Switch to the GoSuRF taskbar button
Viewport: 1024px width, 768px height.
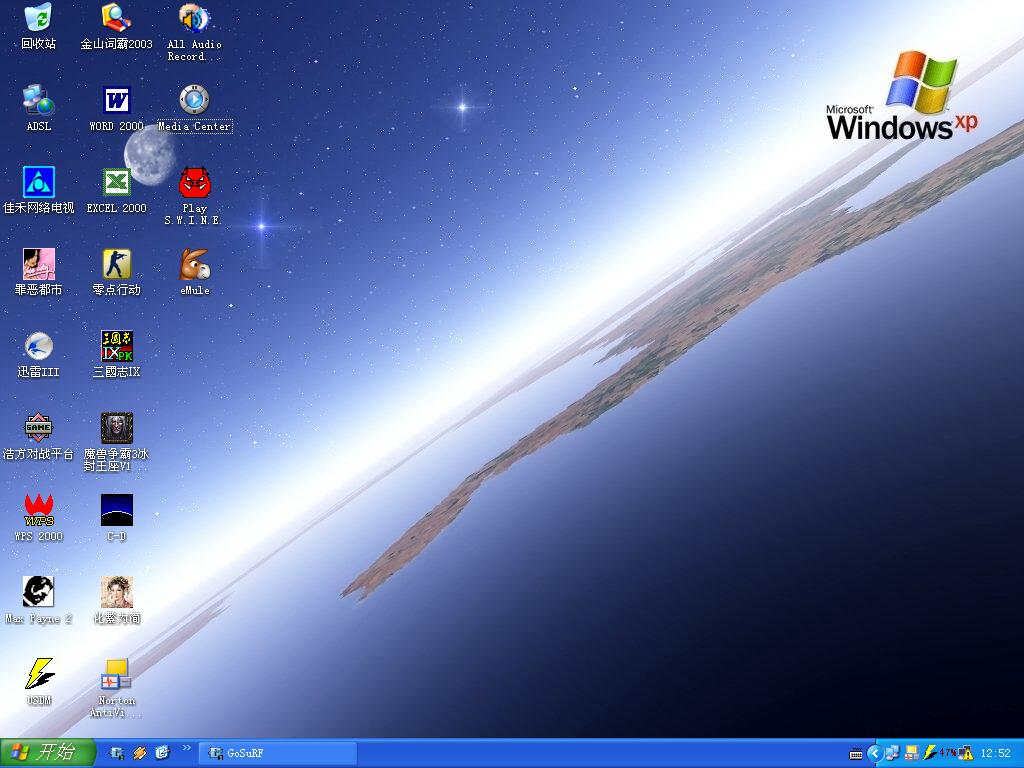coord(278,753)
